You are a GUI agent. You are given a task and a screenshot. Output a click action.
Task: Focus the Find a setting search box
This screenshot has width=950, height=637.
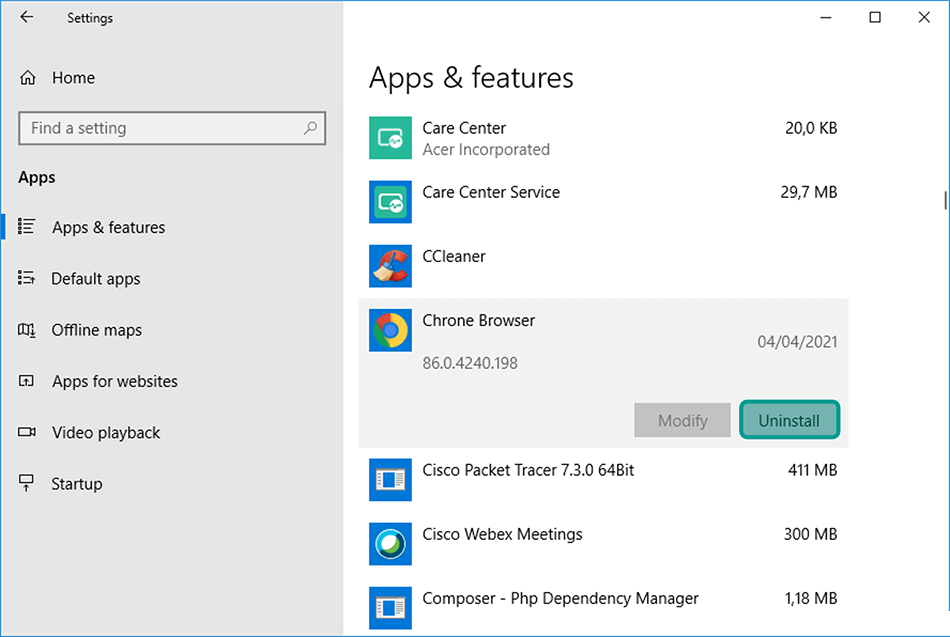[x=172, y=128]
